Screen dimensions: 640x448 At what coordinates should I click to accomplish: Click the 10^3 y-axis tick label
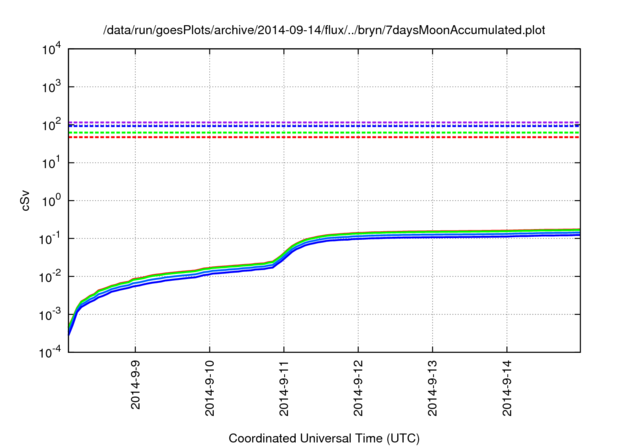[52, 87]
